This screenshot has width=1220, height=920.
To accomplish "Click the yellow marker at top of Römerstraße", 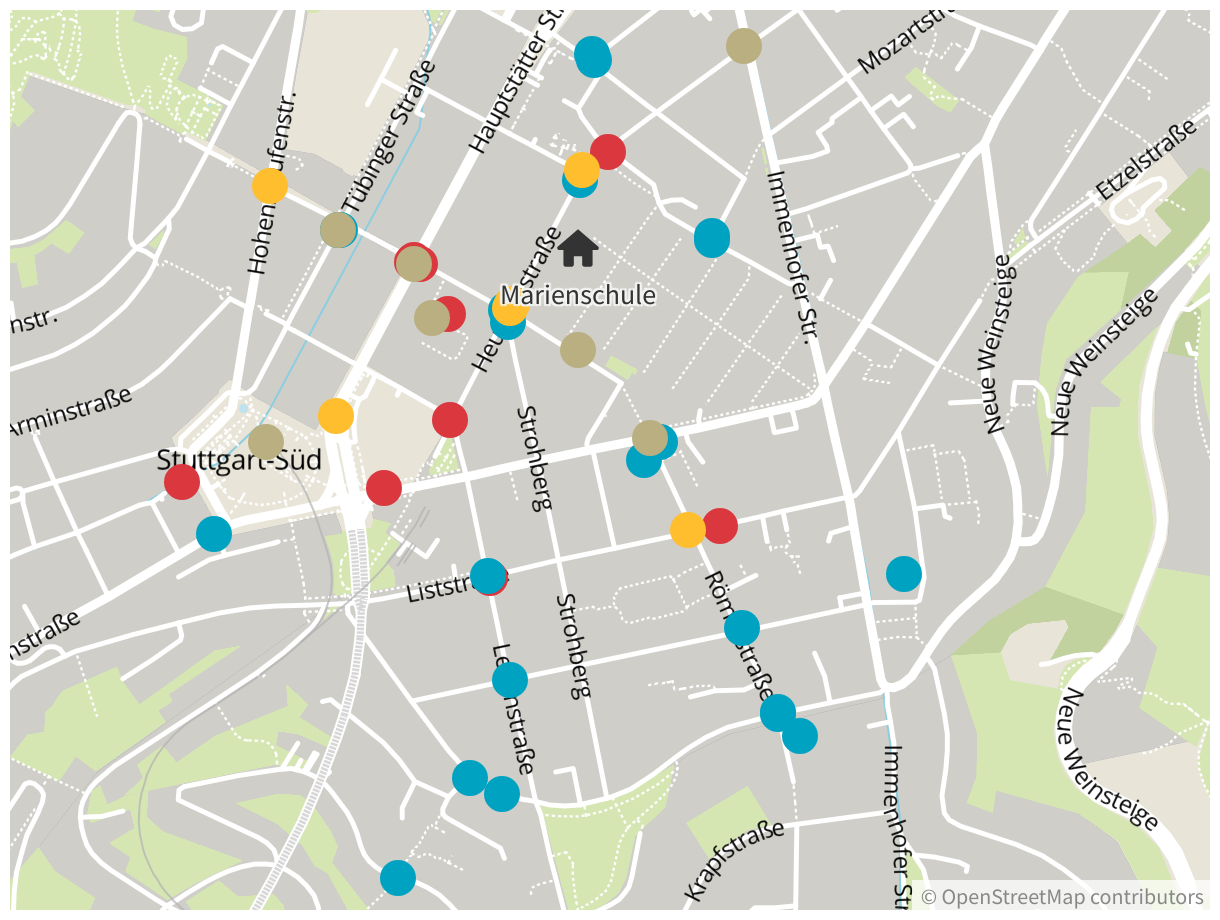I will tap(687, 530).
